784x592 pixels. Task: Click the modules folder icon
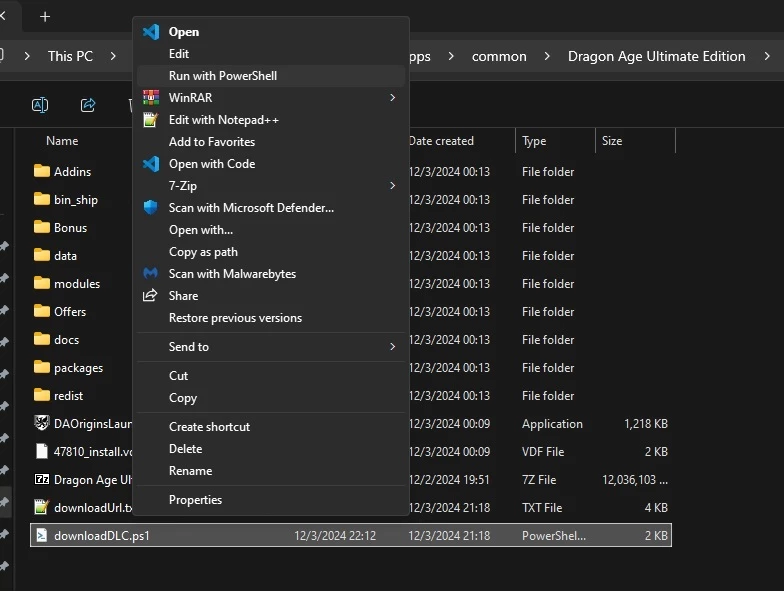click(42, 283)
